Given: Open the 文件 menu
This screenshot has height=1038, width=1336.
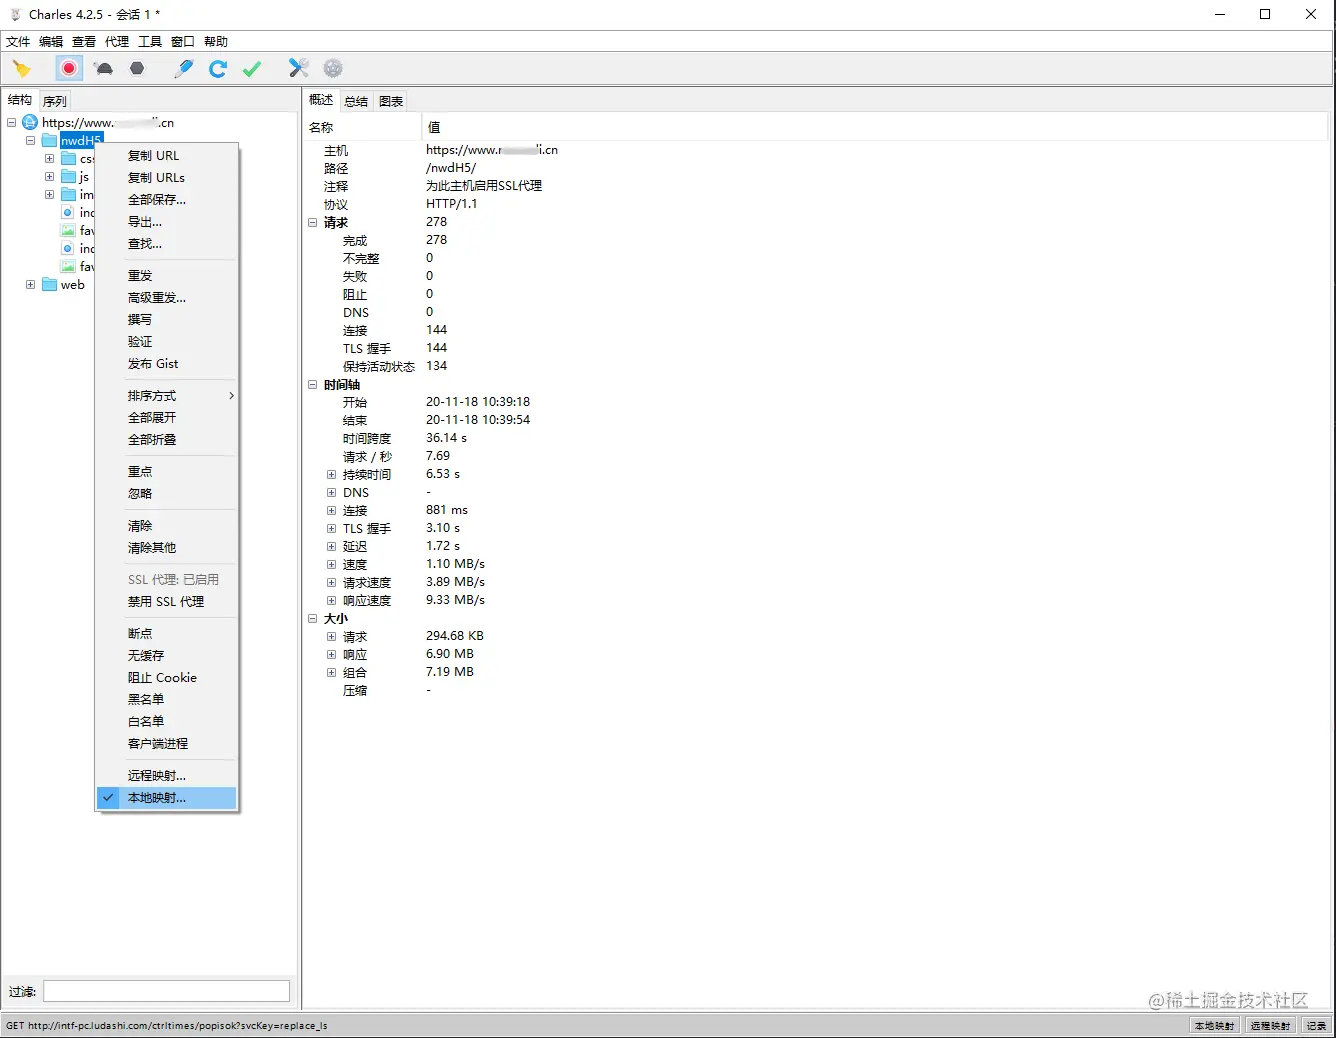Looking at the screenshot, I should click(x=18, y=42).
